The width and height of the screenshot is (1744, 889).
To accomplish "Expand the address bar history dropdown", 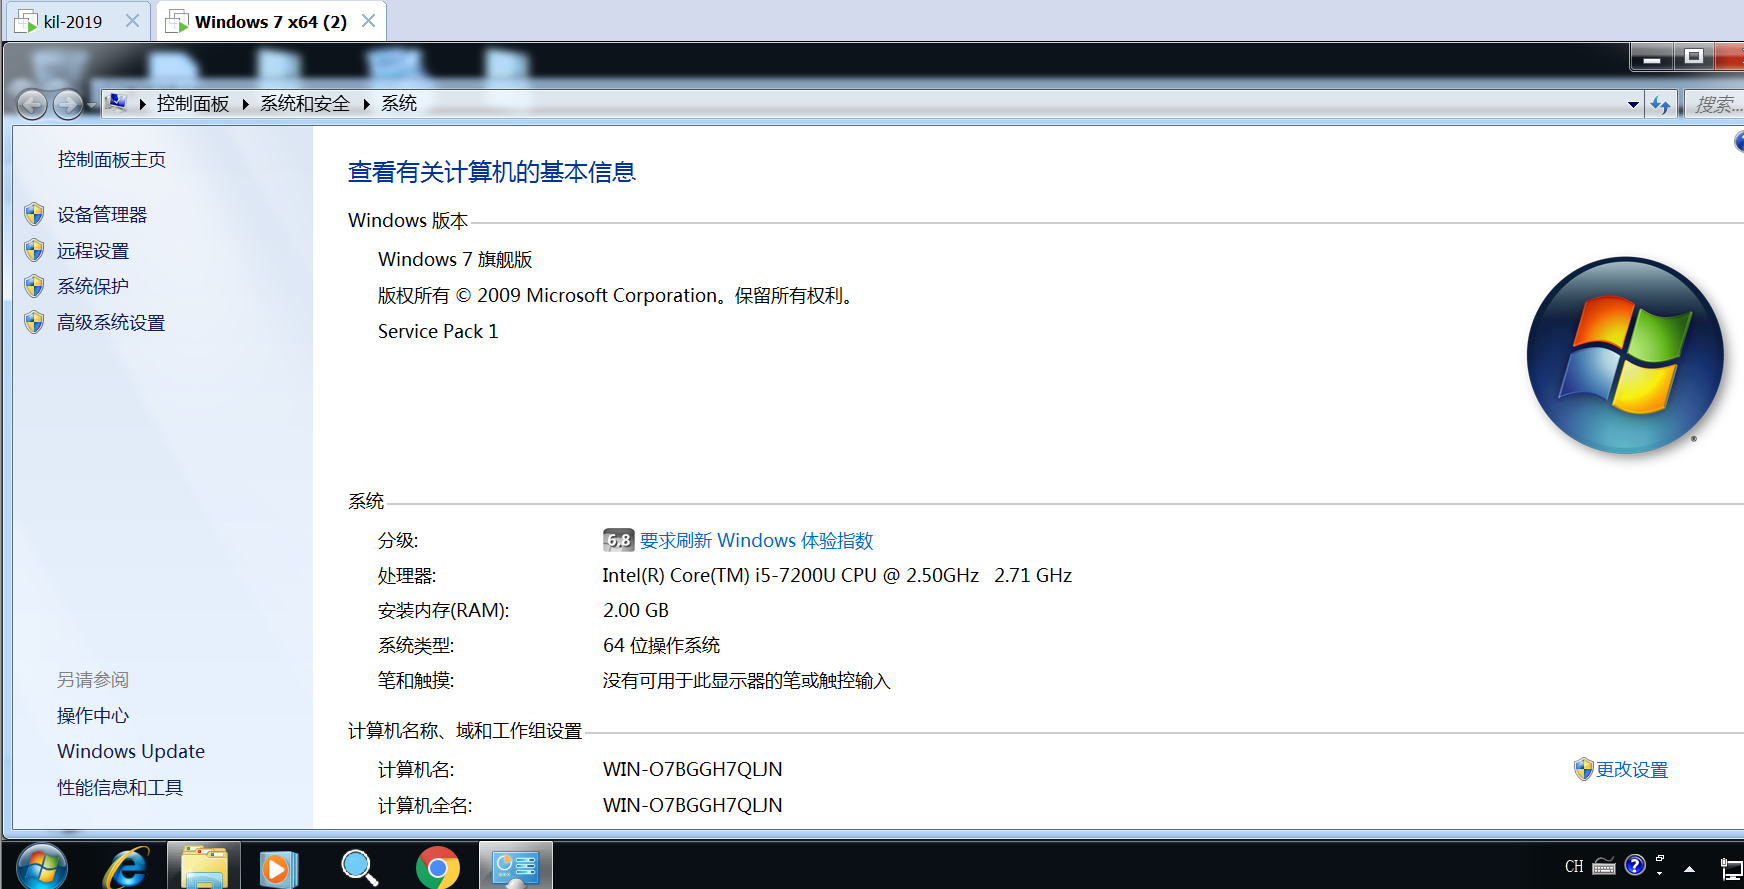I will 1633,104.
